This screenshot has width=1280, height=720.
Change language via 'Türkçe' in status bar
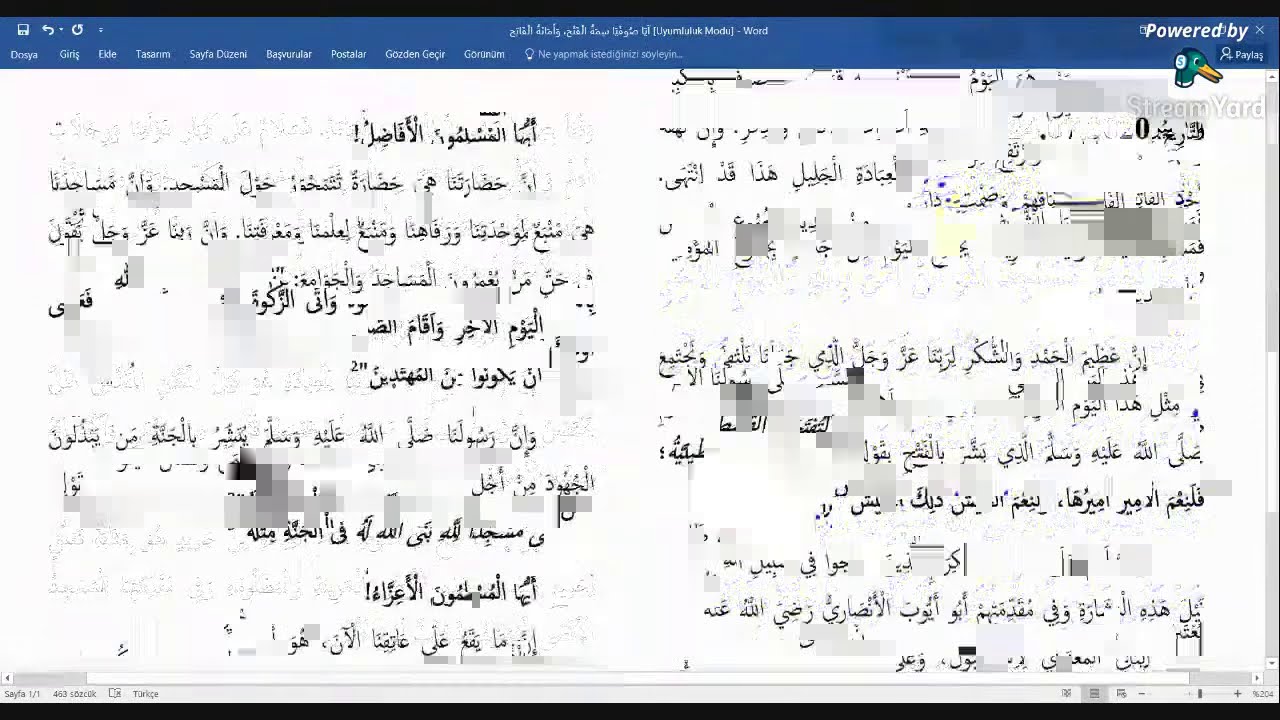[x=146, y=693]
